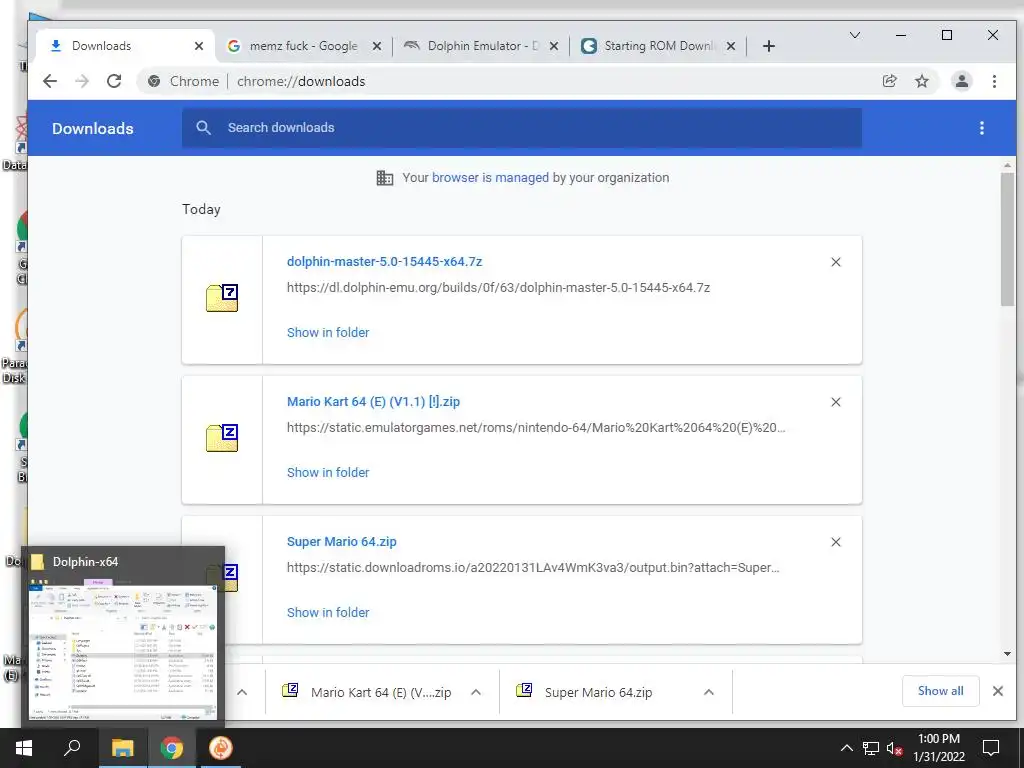This screenshot has height=768, width=1024.
Task: Click the forward navigation arrow
Action: [82, 81]
